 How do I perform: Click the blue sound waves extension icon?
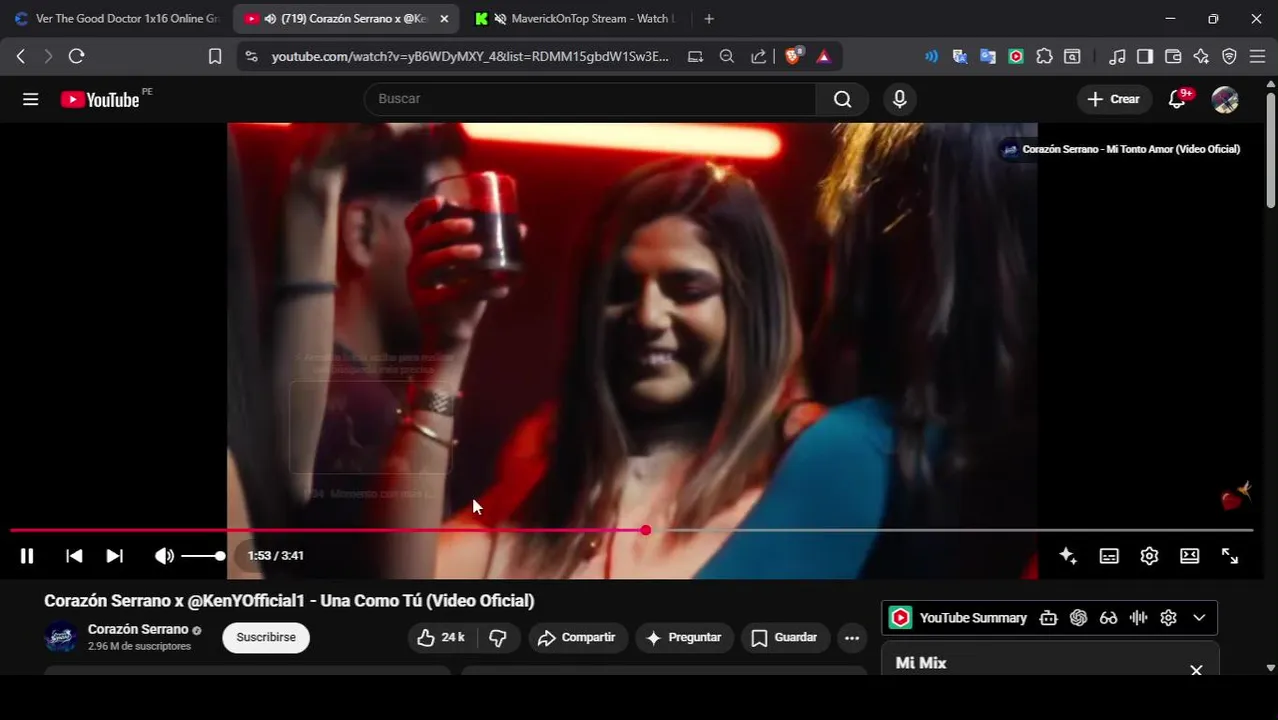click(x=931, y=57)
